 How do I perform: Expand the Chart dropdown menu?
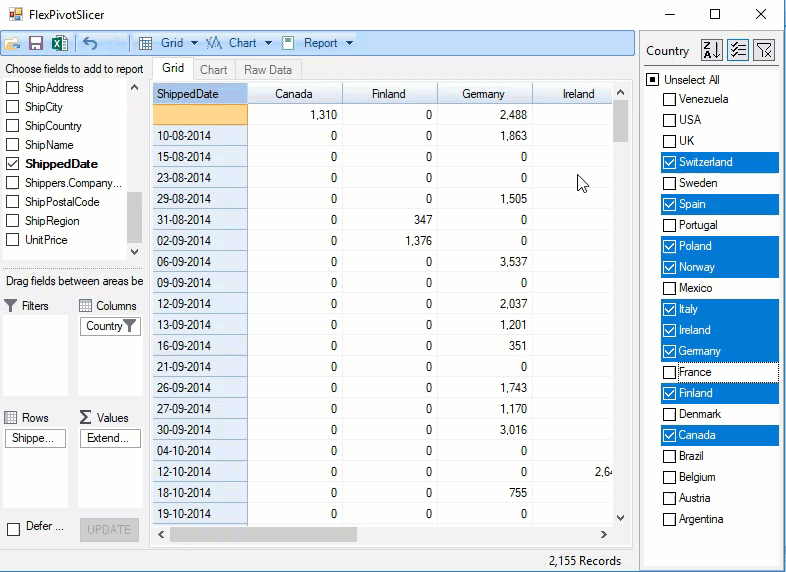coord(268,43)
